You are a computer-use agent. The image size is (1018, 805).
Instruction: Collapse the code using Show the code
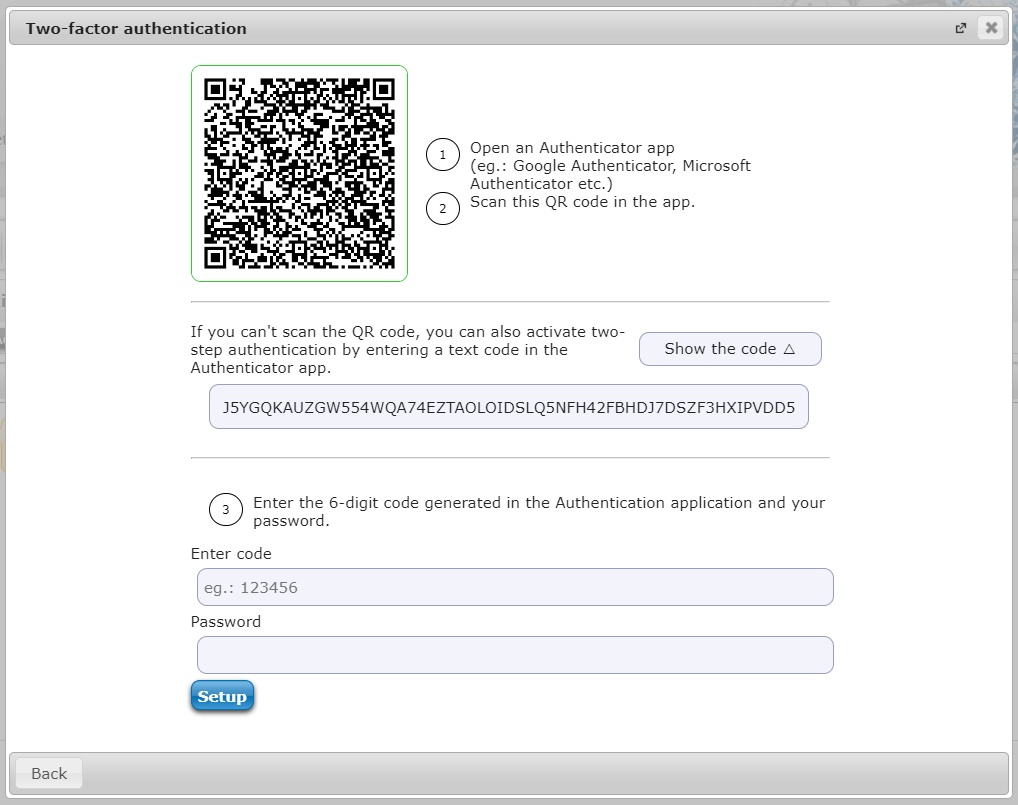click(x=730, y=349)
